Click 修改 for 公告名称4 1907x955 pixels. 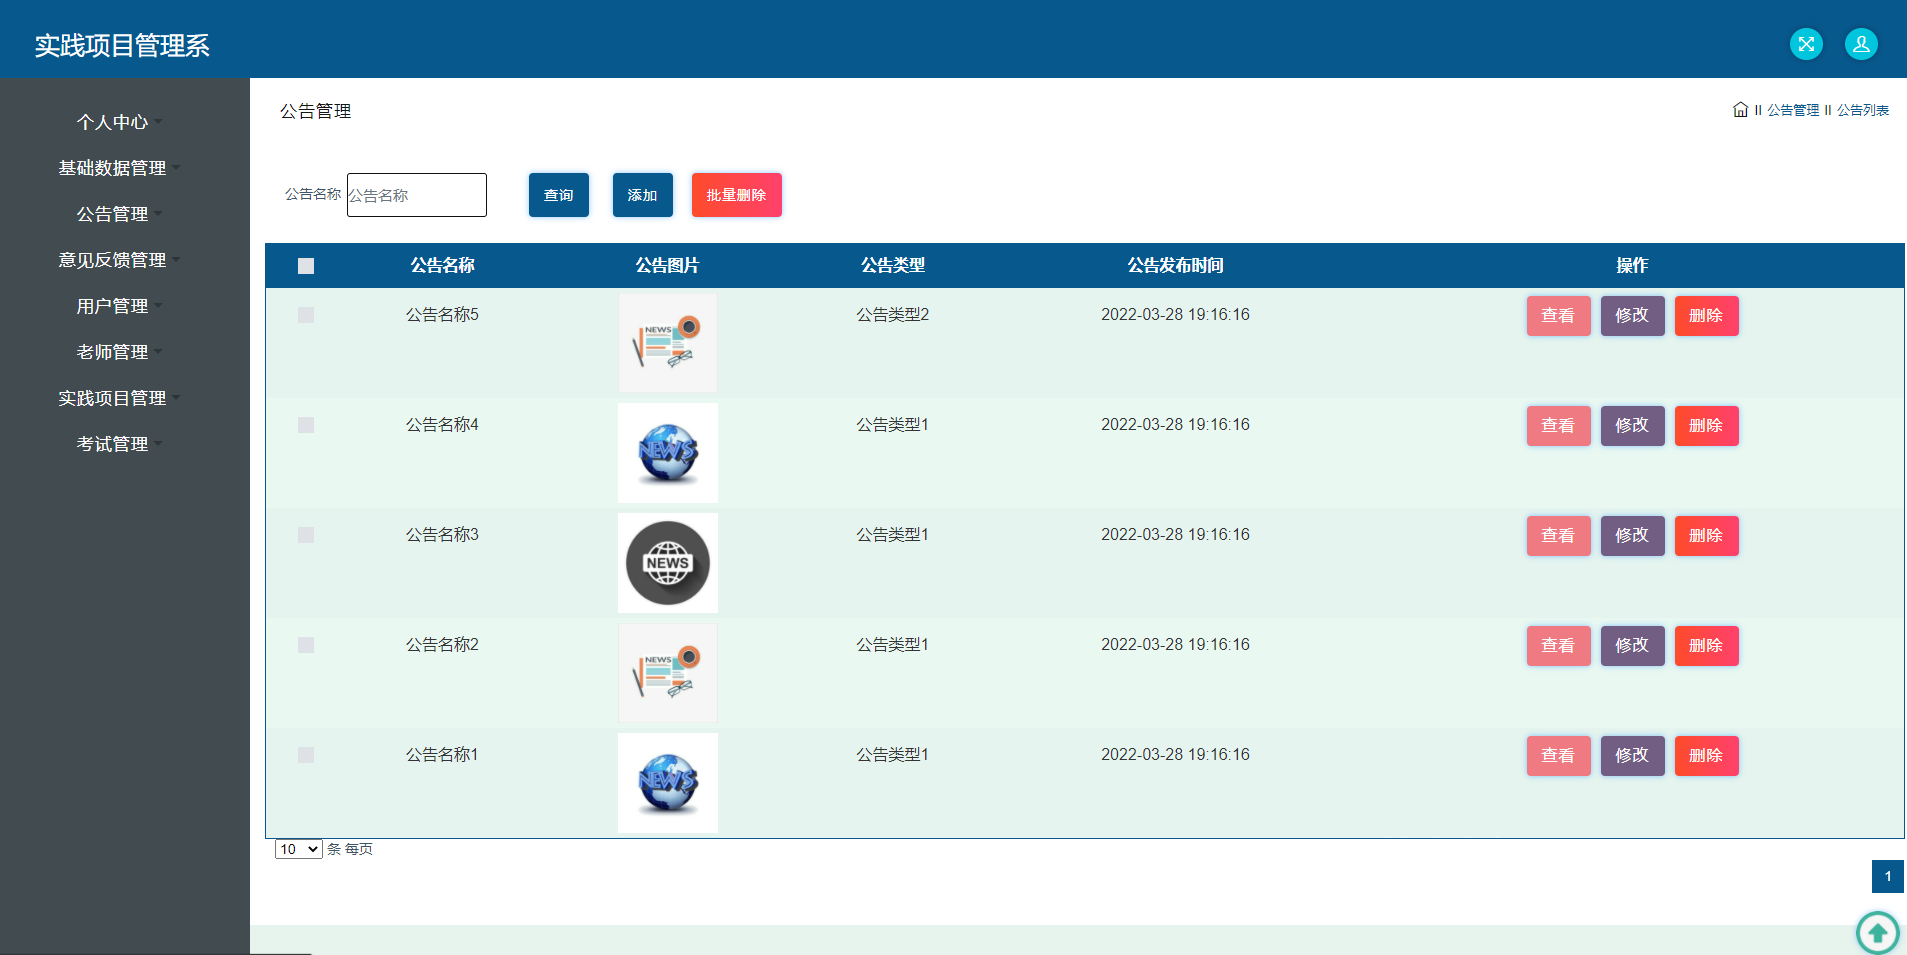point(1632,425)
